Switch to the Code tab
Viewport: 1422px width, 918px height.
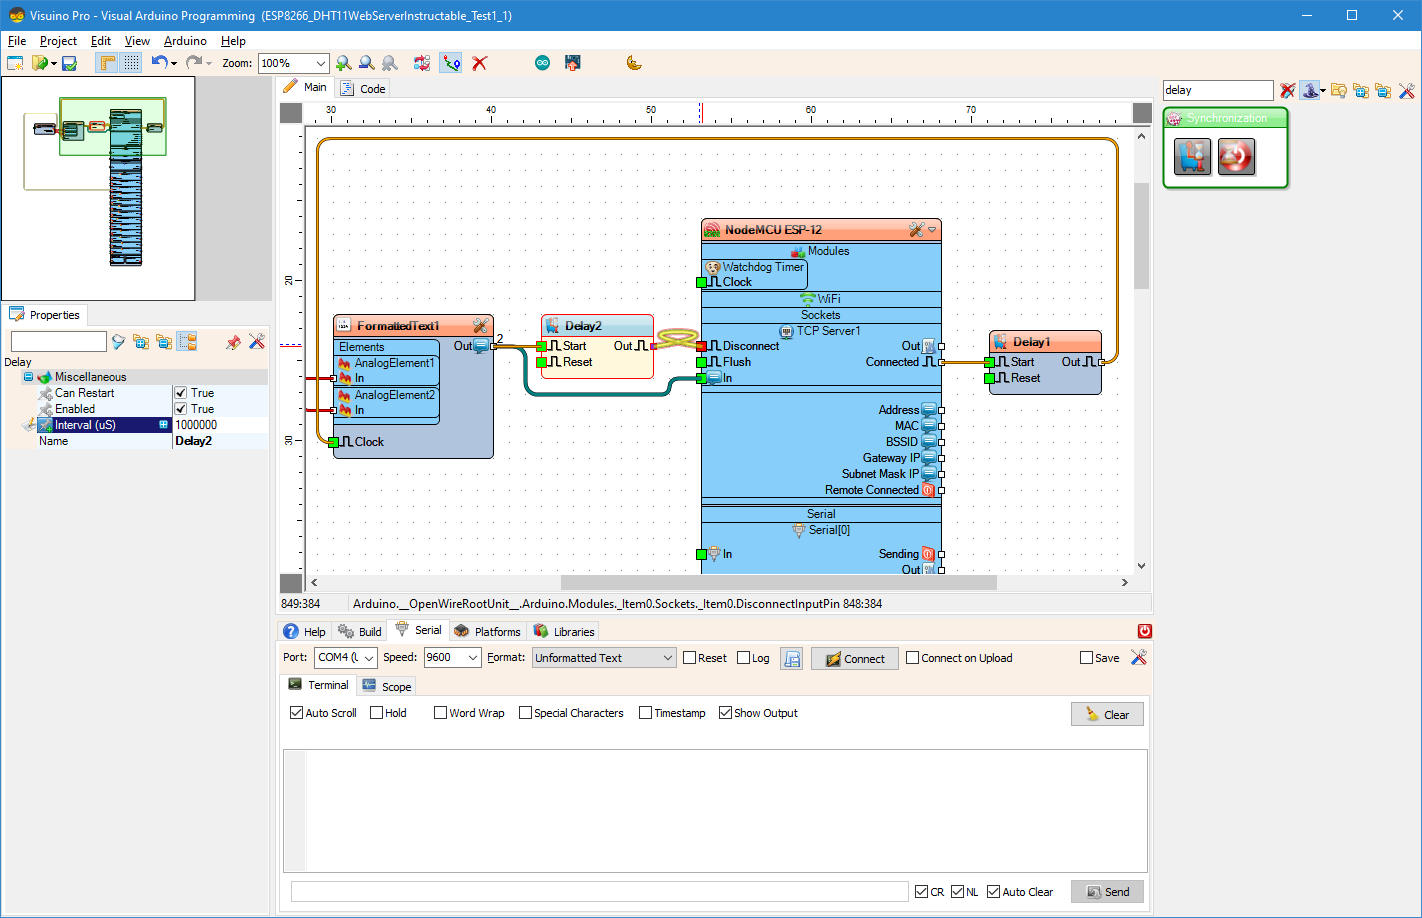[363, 89]
